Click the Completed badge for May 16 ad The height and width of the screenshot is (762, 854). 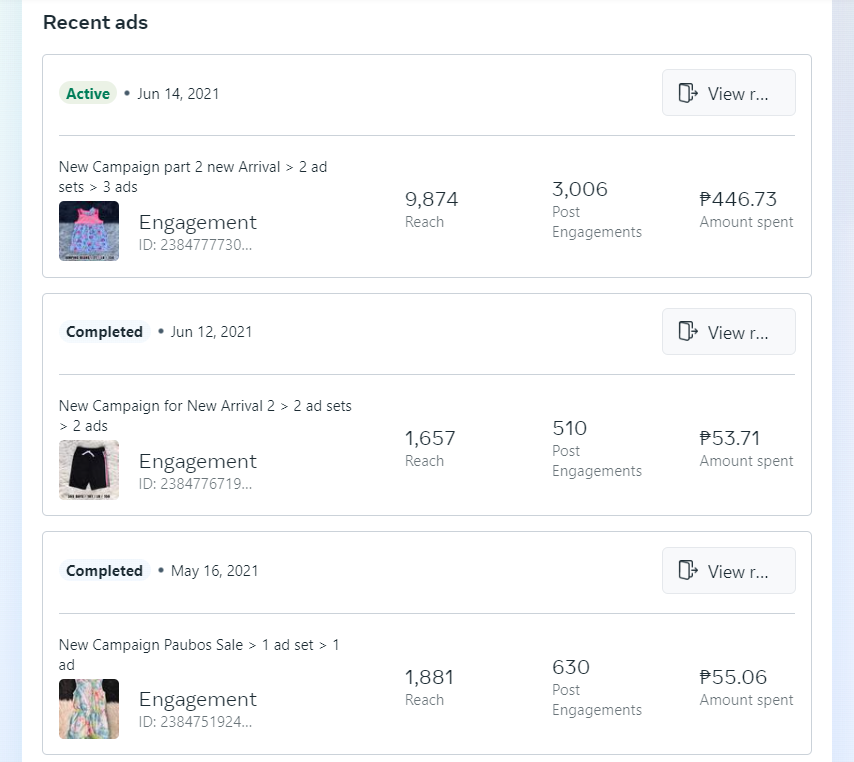pyautogui.click(x=104, y=571)
